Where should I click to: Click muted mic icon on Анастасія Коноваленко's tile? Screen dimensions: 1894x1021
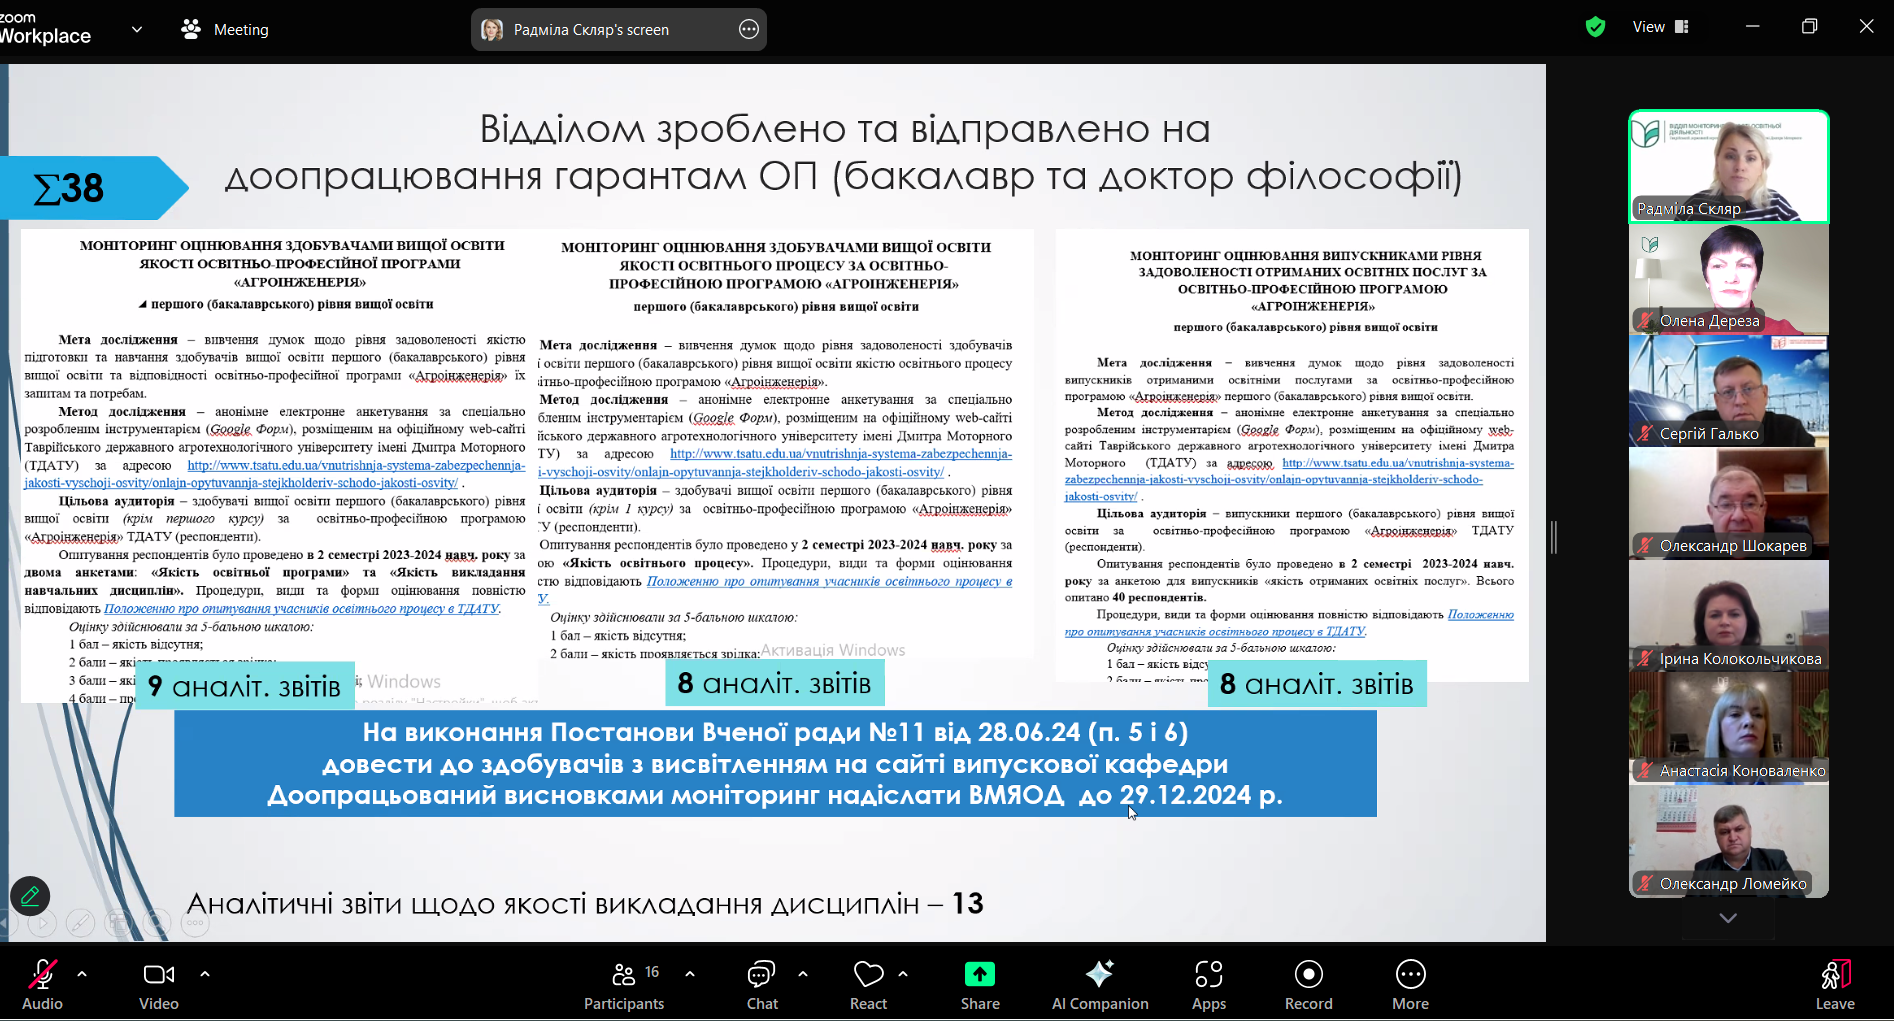coord(1645,771)
